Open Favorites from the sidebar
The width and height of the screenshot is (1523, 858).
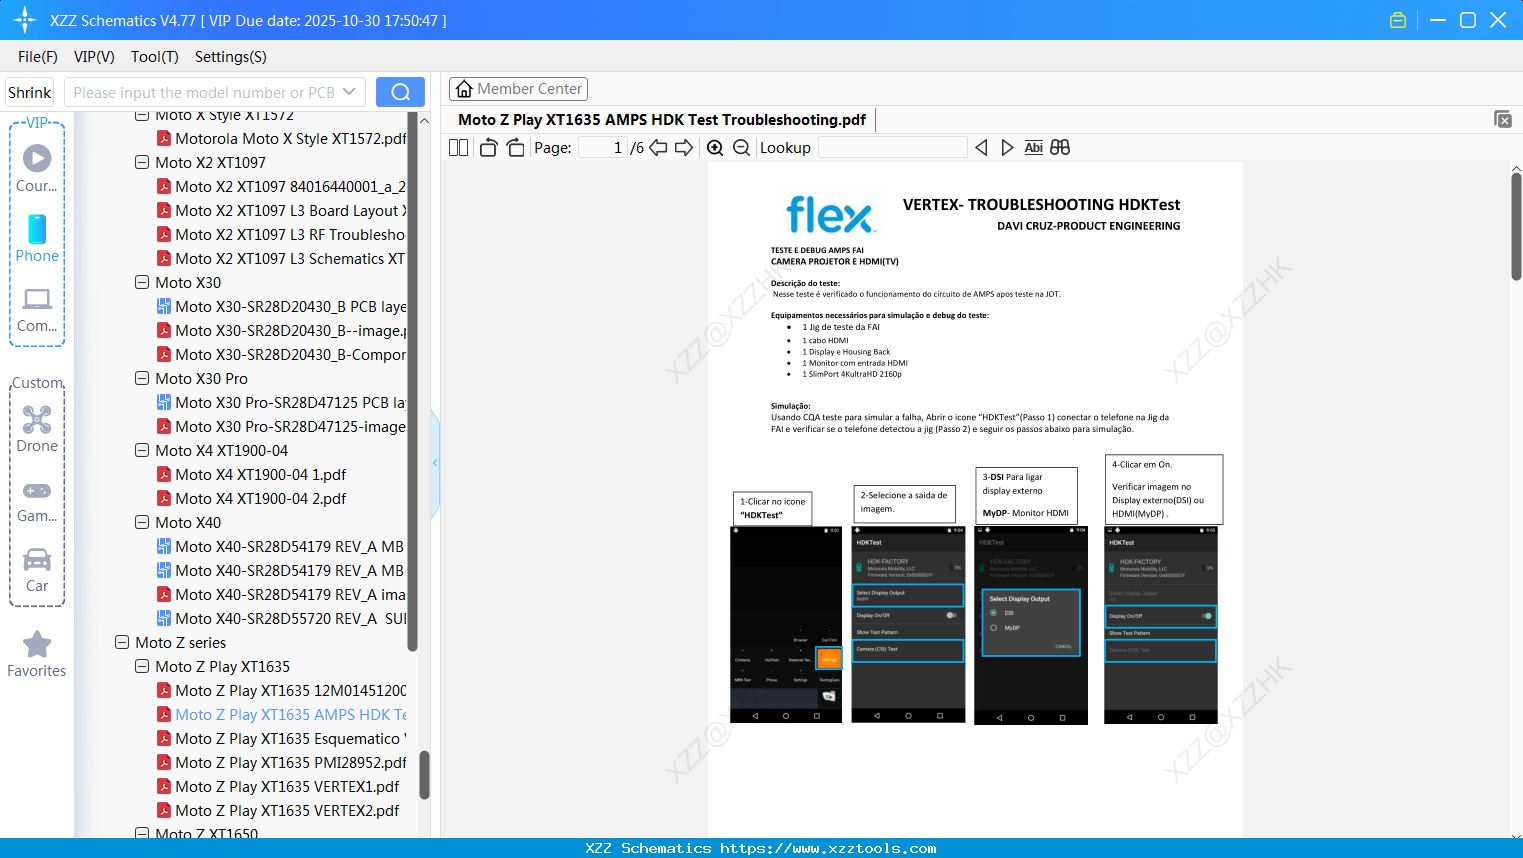(x=37, y=654)
